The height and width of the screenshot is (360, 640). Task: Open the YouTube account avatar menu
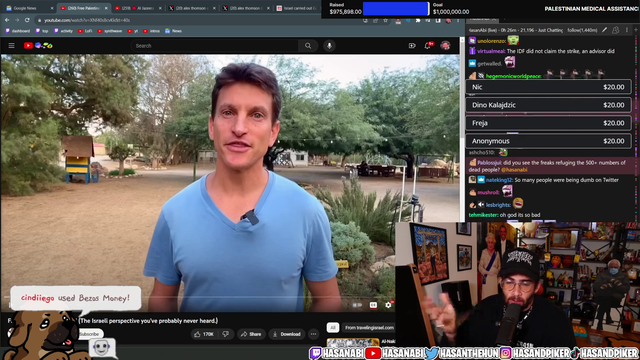coord(445,46)
